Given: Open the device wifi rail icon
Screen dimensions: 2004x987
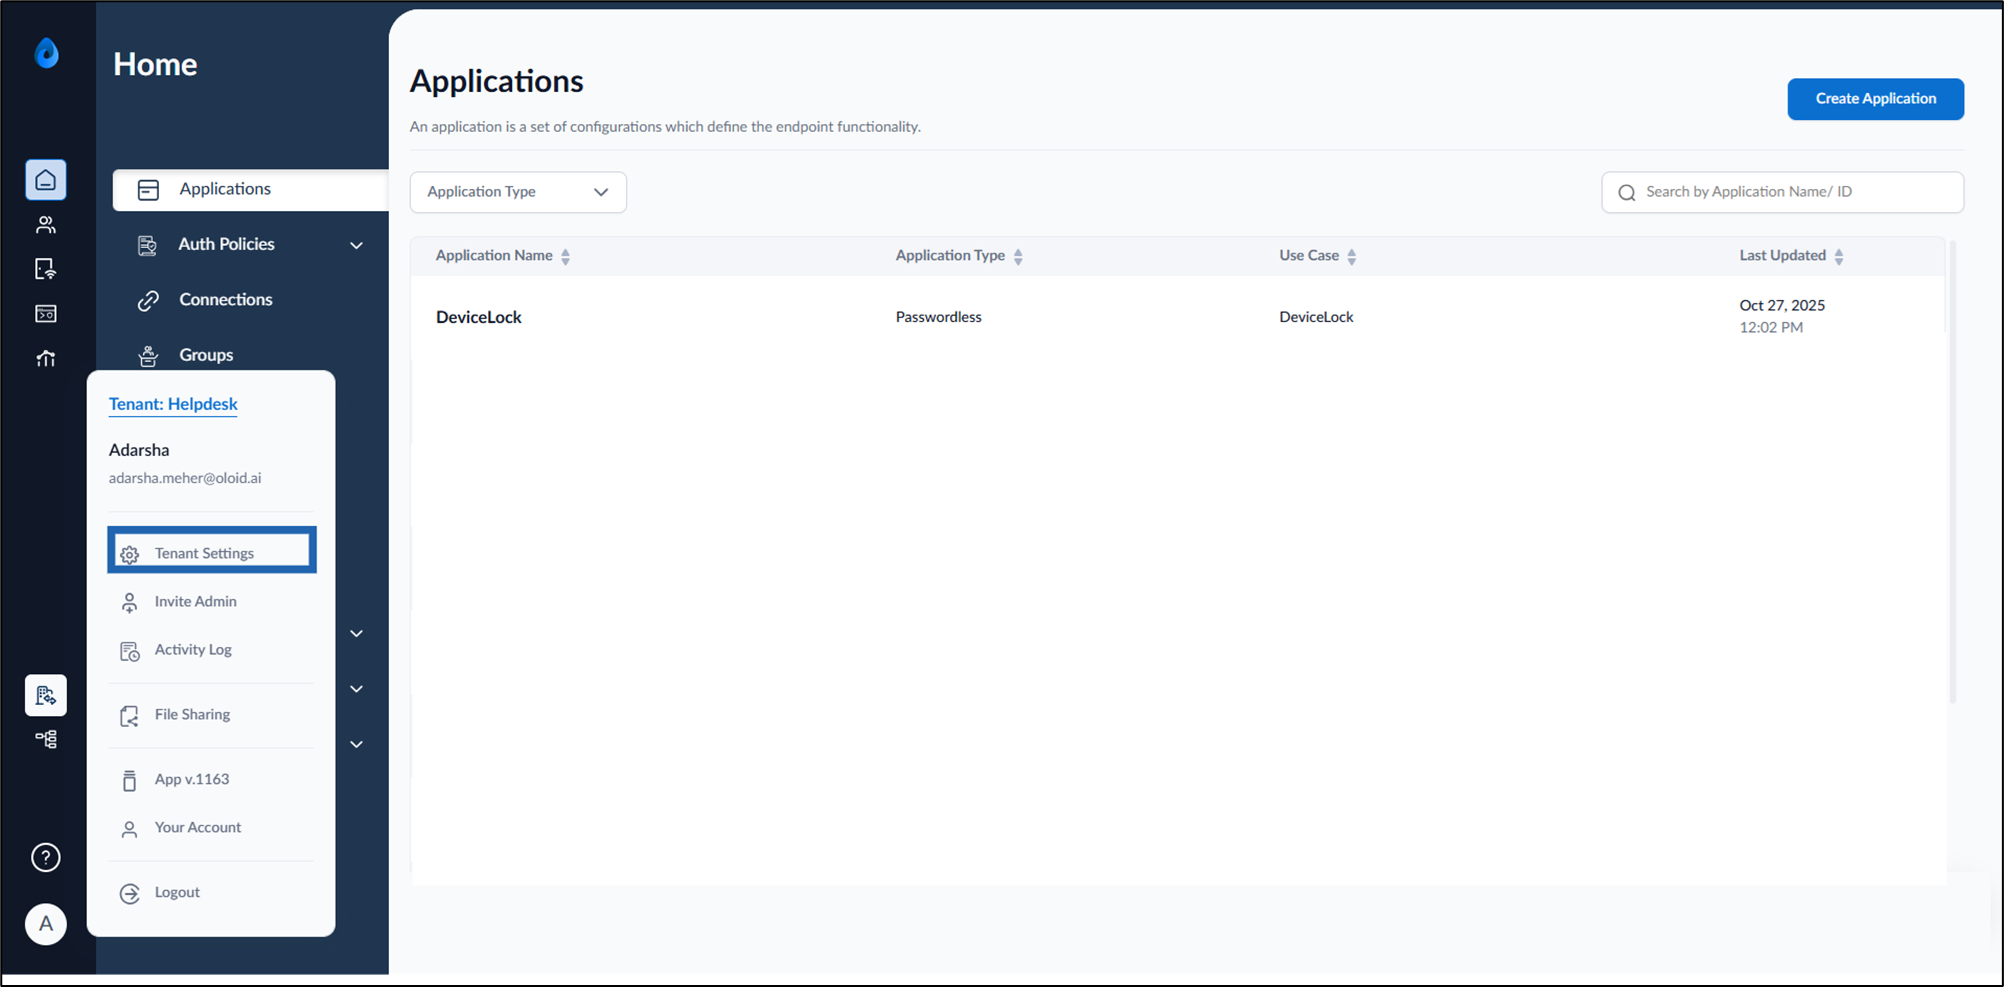Looking at the screenshot, I should [x=46, y=269].
